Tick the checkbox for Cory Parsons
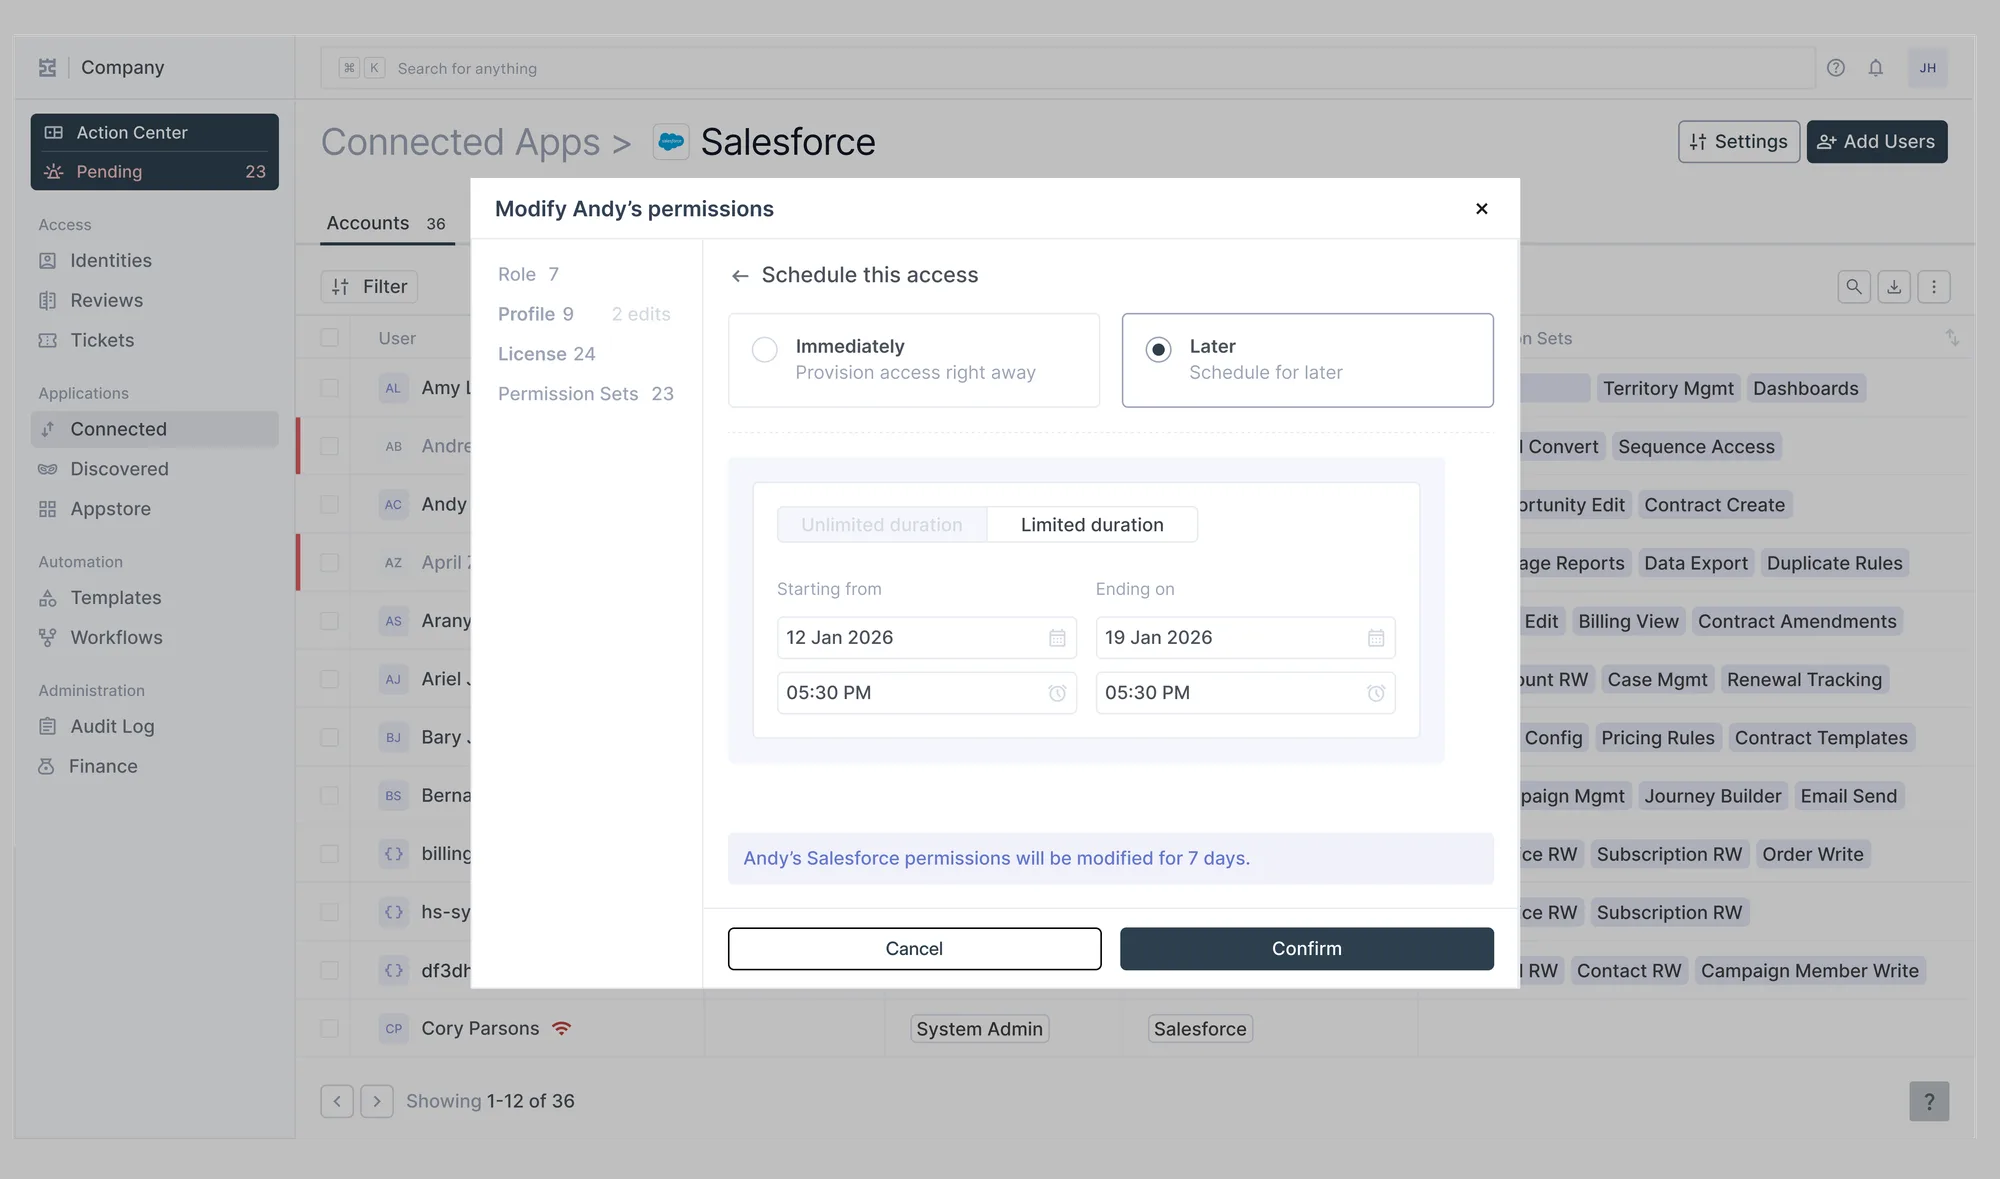Viewport: 2000px width, 1179px height. pos(329,1028)
